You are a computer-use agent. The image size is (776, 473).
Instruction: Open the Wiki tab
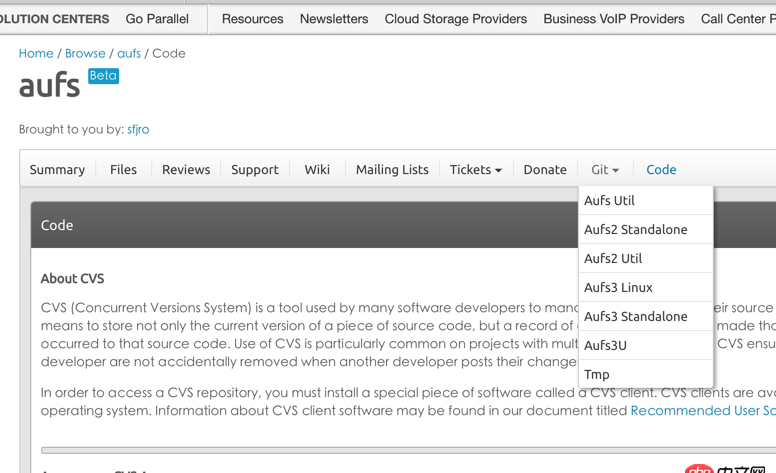[x=317, y=170]
